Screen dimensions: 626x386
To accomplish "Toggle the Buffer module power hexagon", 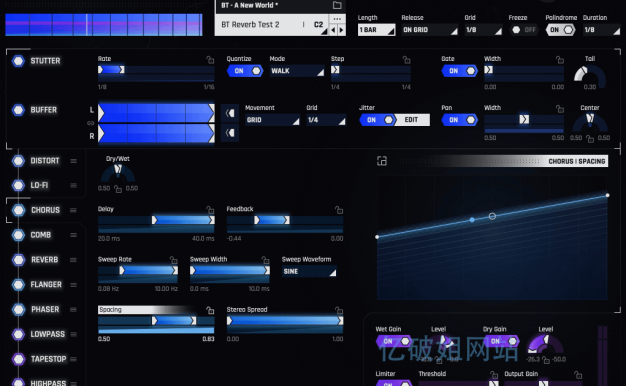I will tap(18, 110).
